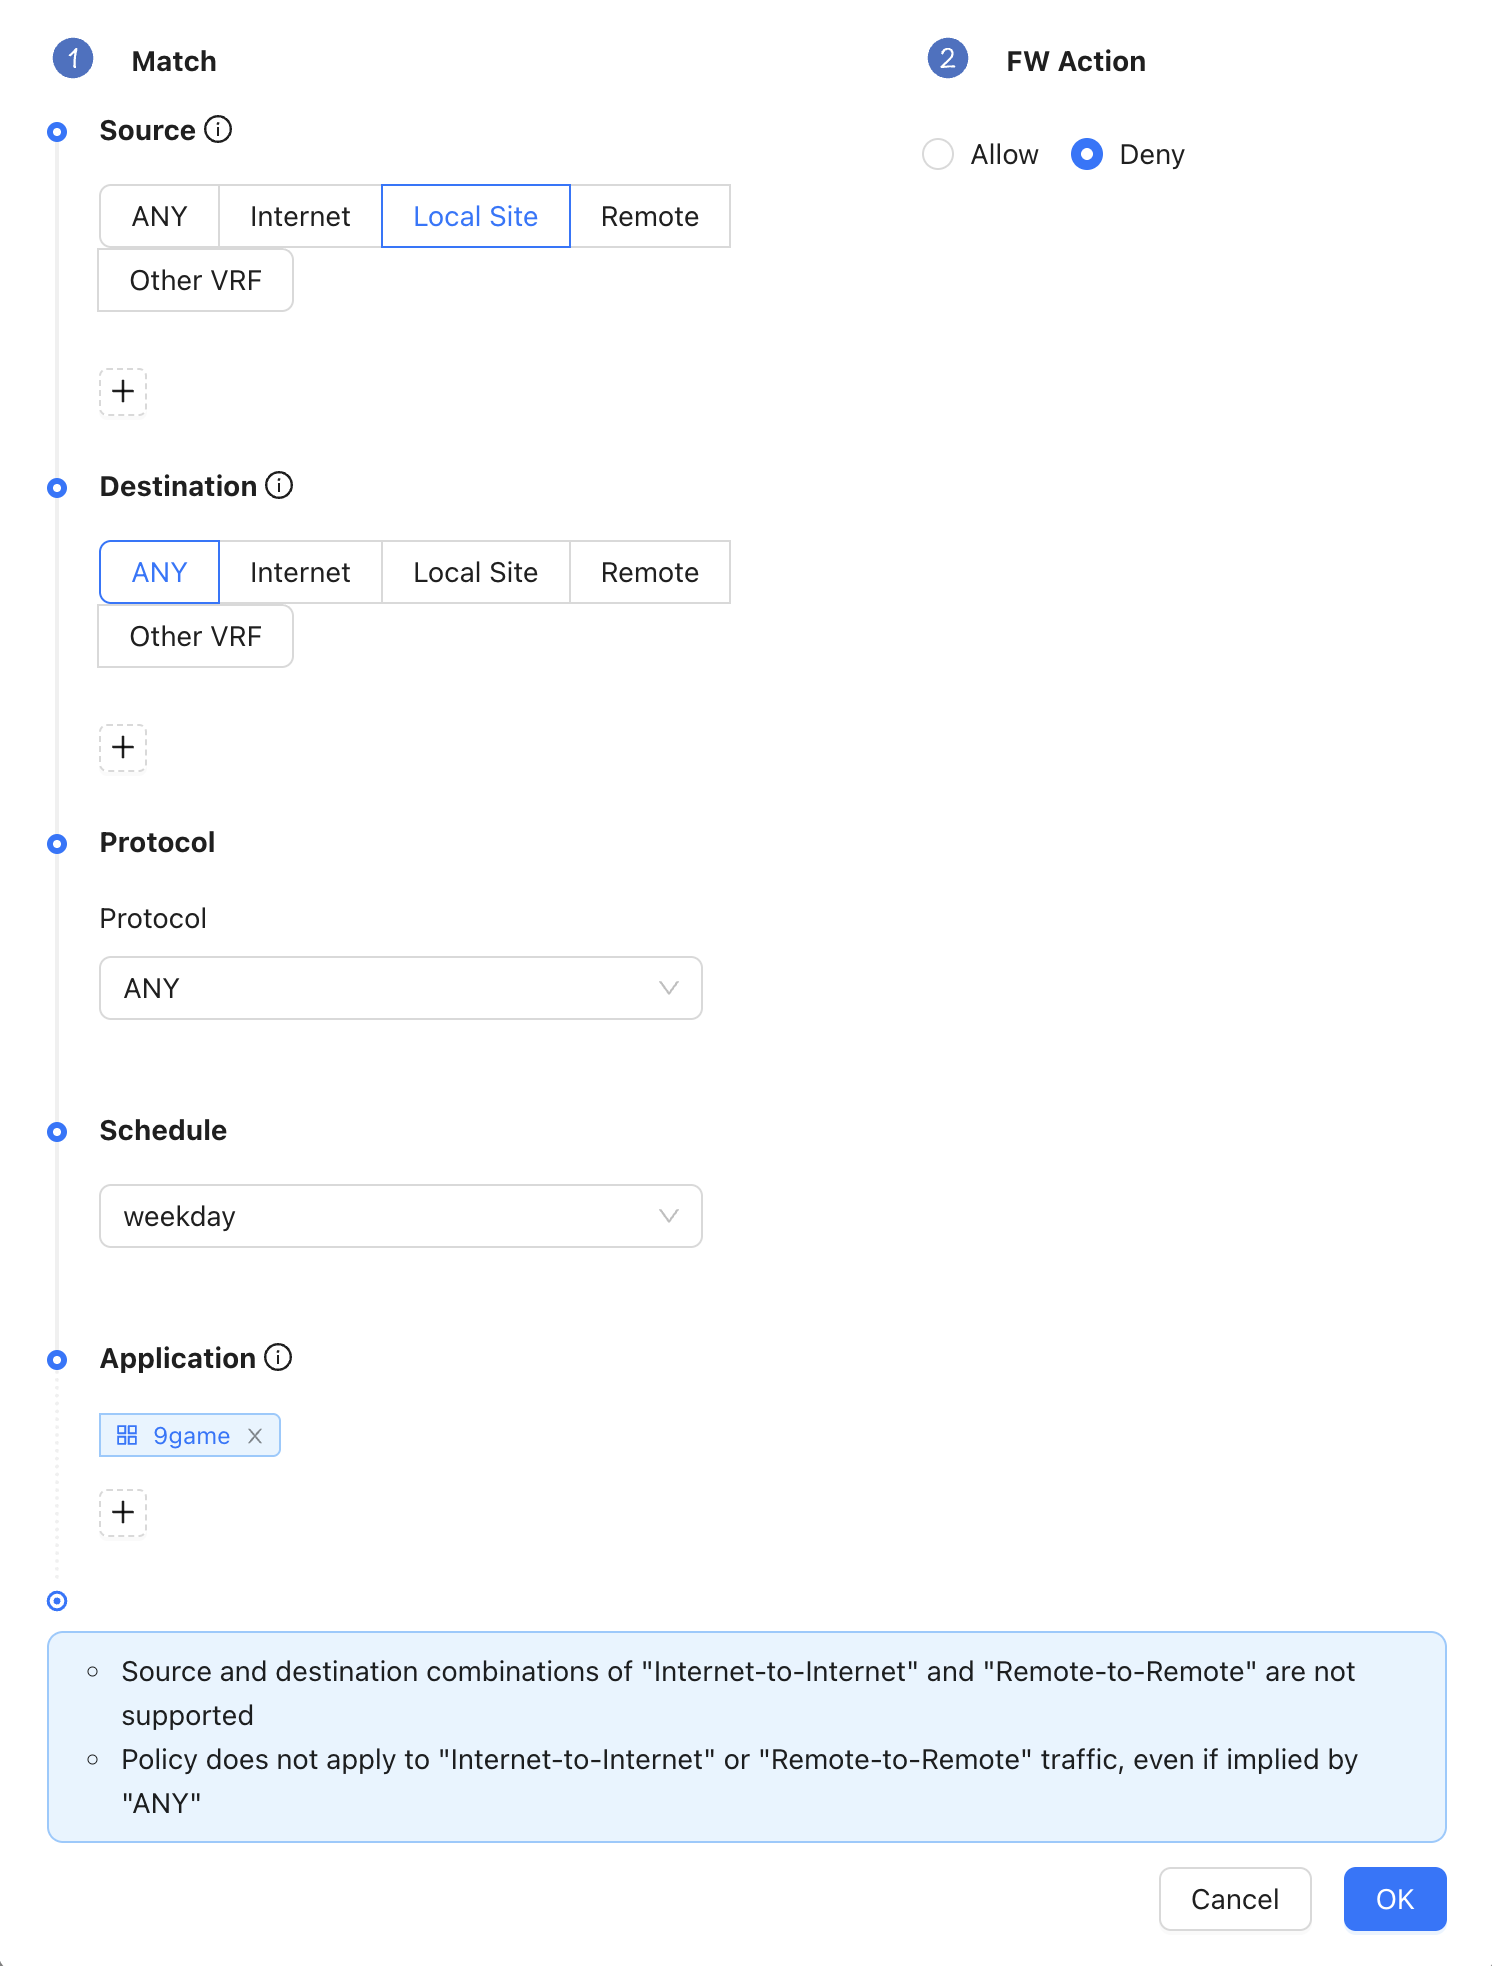Select Local Site under Destination

point(476,572)
